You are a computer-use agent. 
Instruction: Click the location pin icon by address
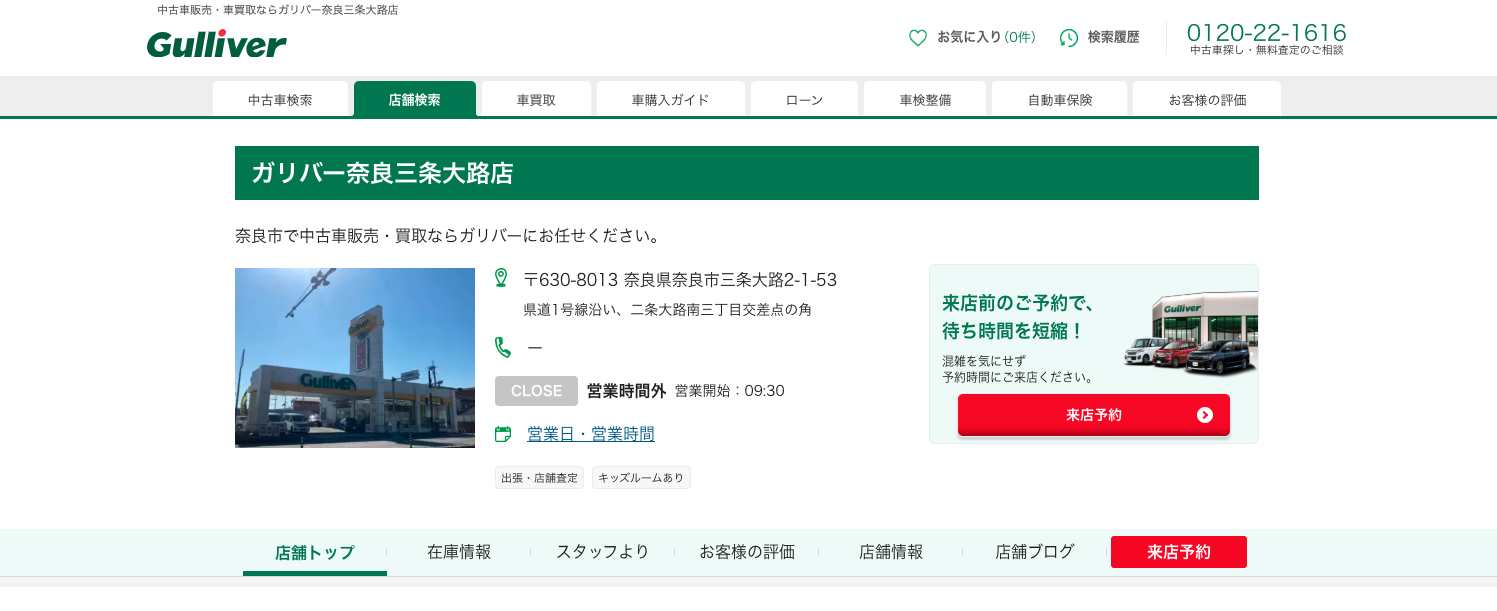coord(502,277)
